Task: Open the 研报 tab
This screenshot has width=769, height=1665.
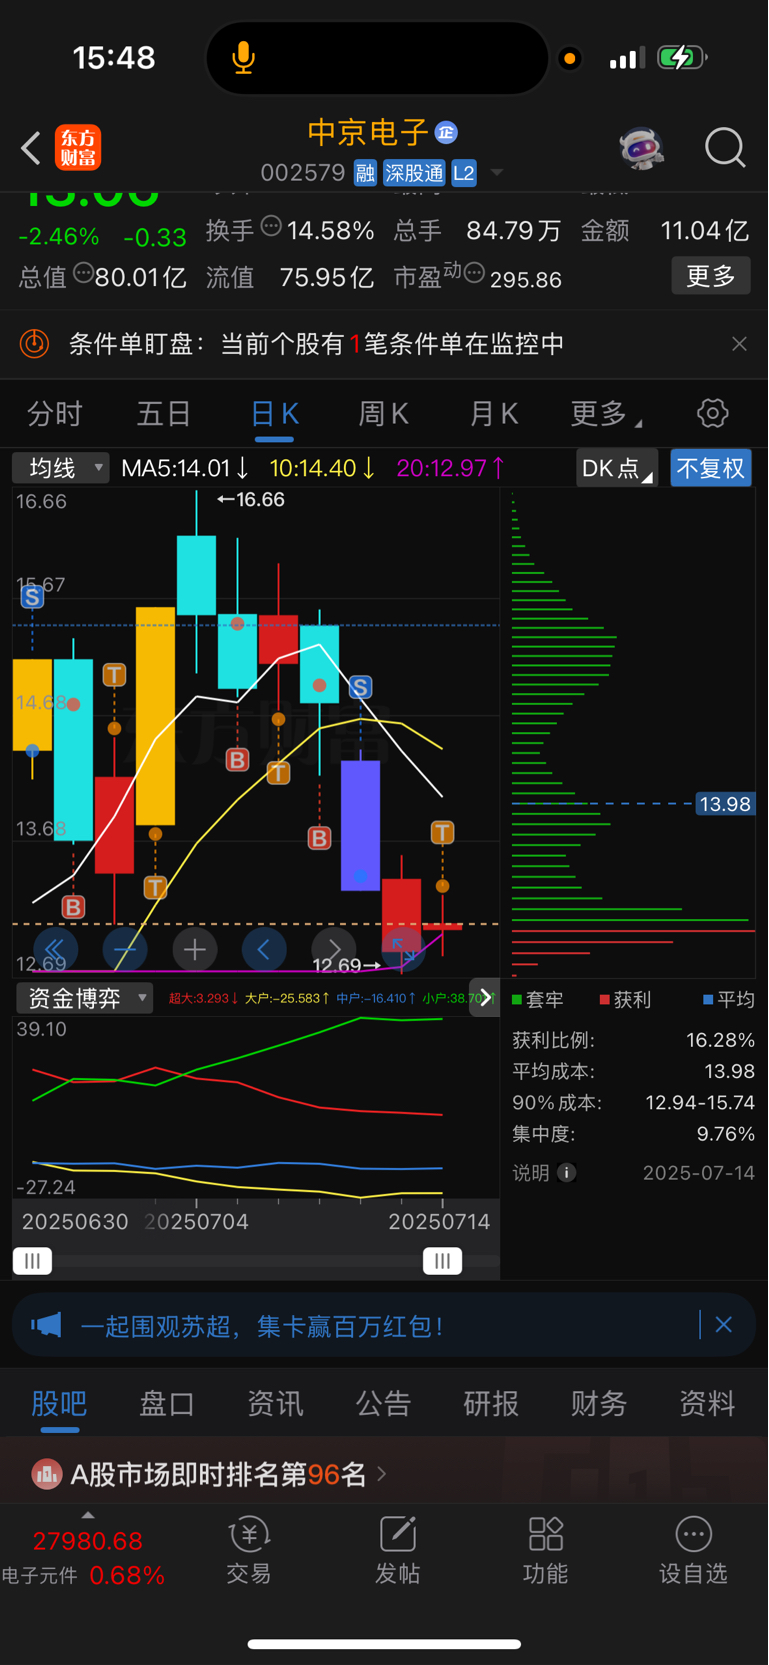Action: coord(491,1403)
